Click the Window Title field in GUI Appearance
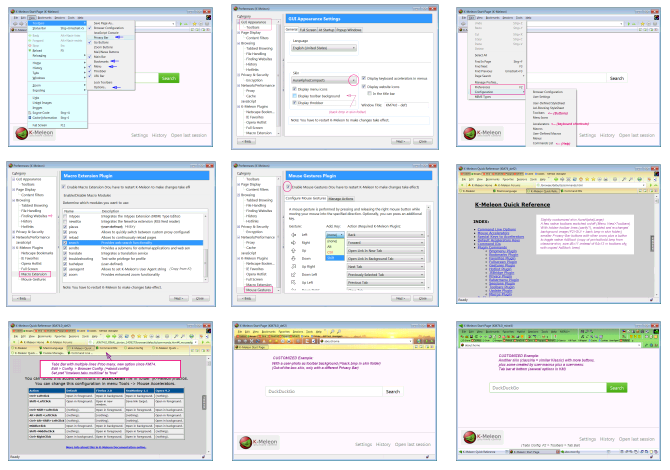Viewport: 670px width, 470px height. [x=406, y=105]
